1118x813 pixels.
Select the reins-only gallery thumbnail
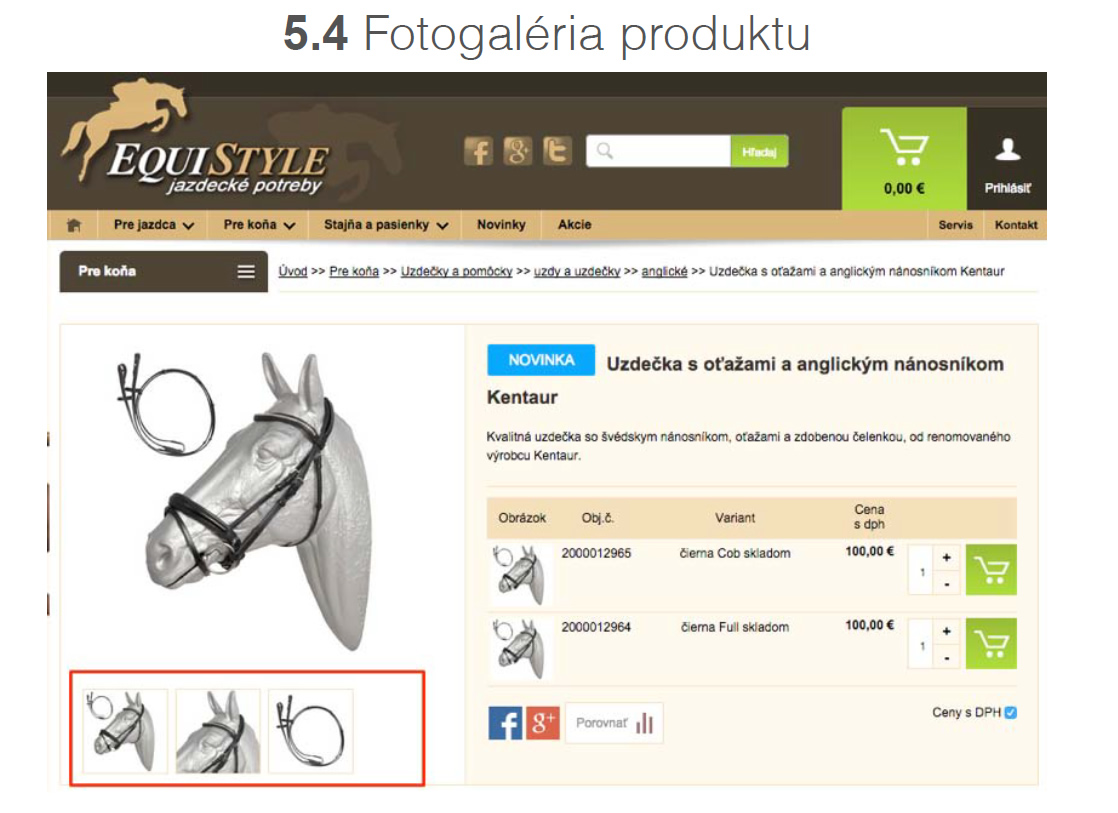click(x=311, y=731)
